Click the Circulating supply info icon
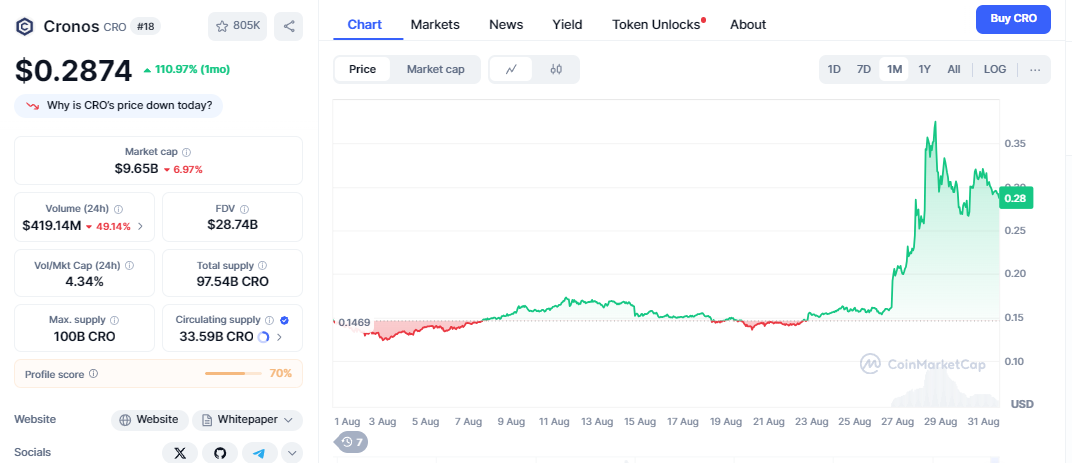 tap(269, 320)
